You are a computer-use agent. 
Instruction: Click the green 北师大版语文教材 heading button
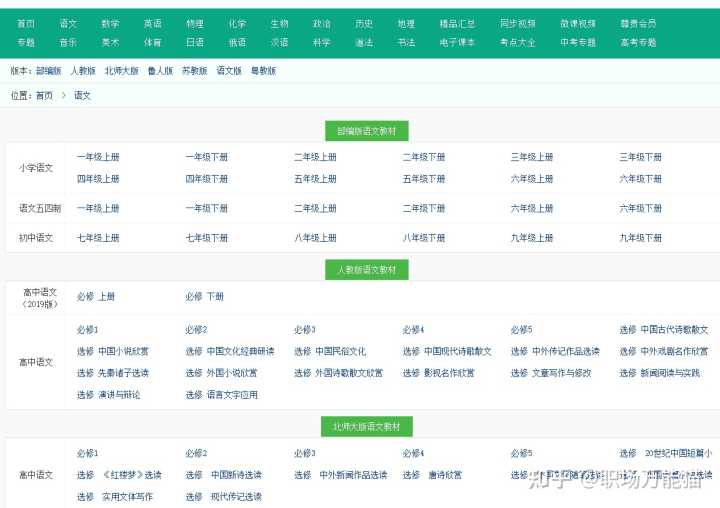click(x=366, y=427)
